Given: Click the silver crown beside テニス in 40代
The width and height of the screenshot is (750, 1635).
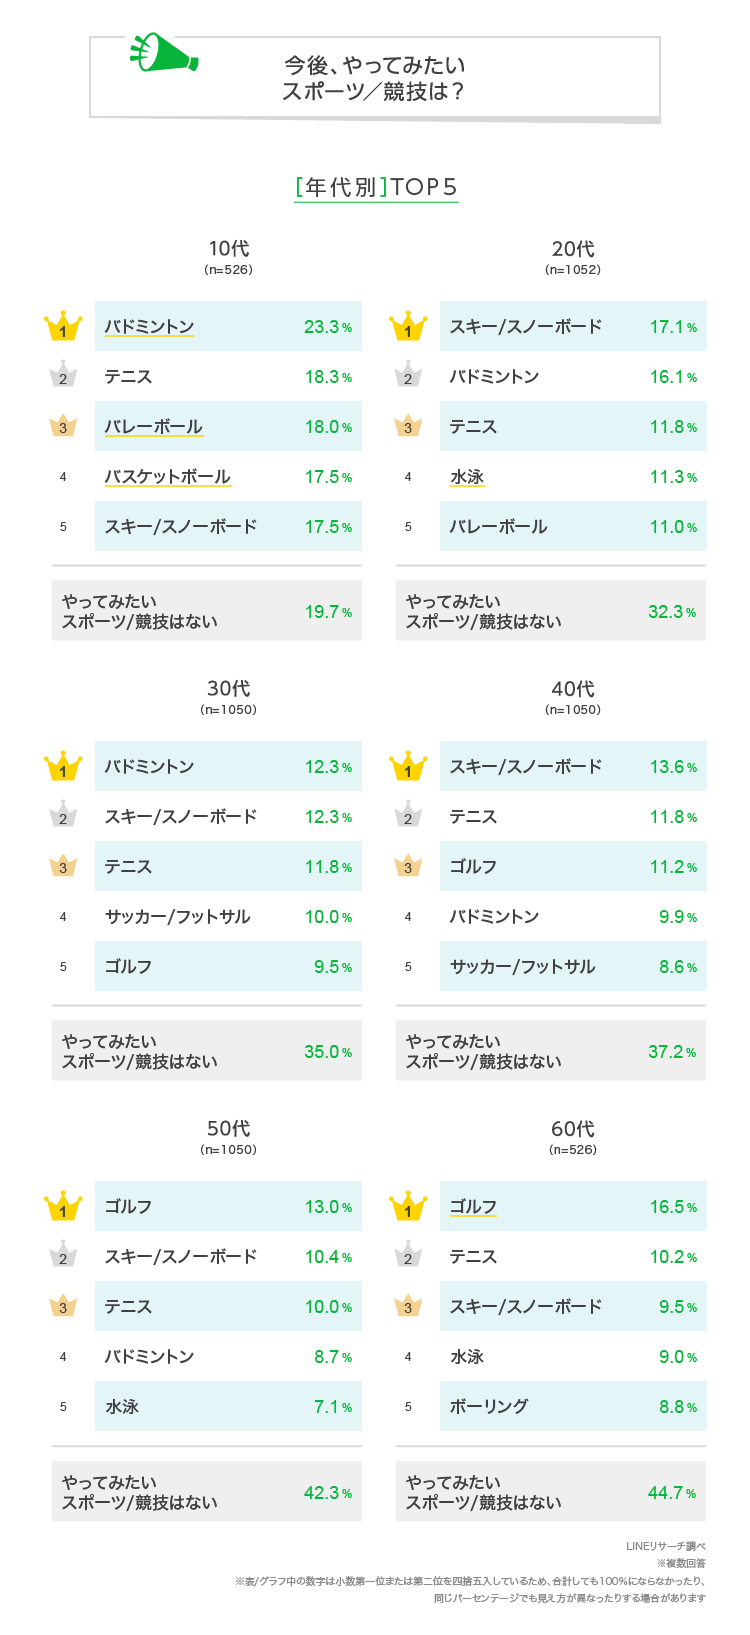Looking at the screenshot, I should pos(407,816).
